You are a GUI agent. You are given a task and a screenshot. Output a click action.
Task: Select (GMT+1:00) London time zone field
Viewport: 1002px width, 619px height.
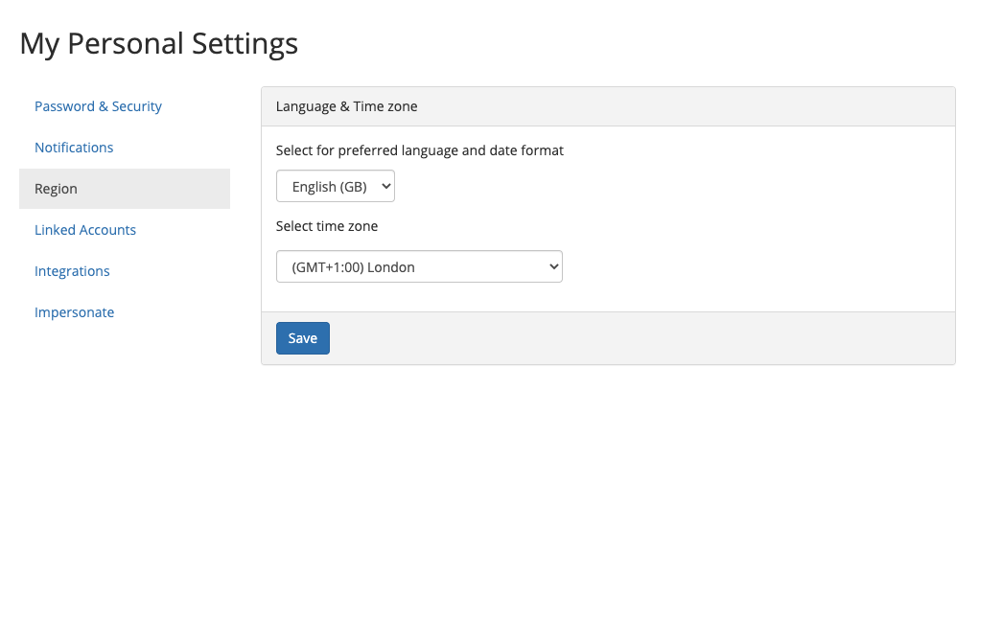tap(419, 266)
